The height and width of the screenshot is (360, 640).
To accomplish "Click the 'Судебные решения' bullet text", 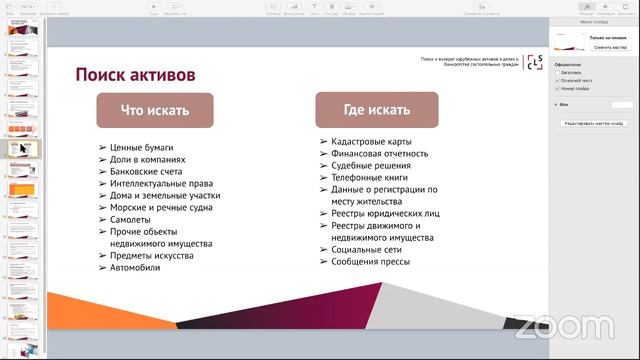I will coord(371,166).
